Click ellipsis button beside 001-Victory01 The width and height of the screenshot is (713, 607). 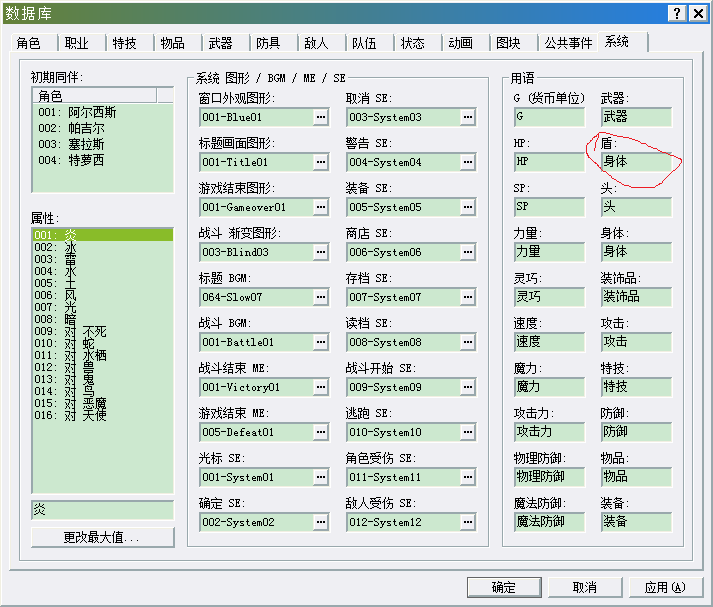click(321, 387)
